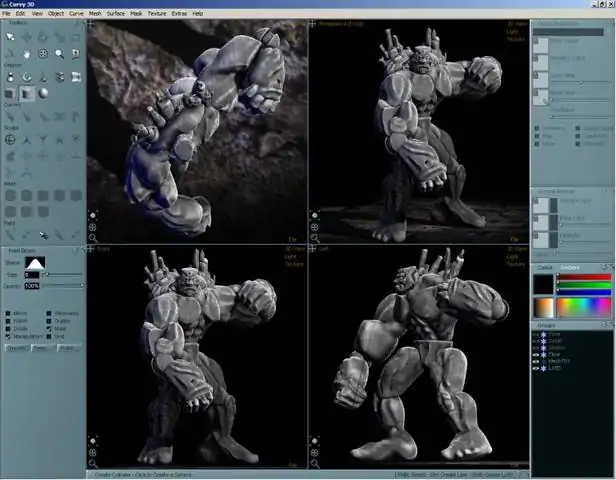Choose the selected cylinder primitive icon
This screenshot has width=616, height=480.
(x=27, y=93)
